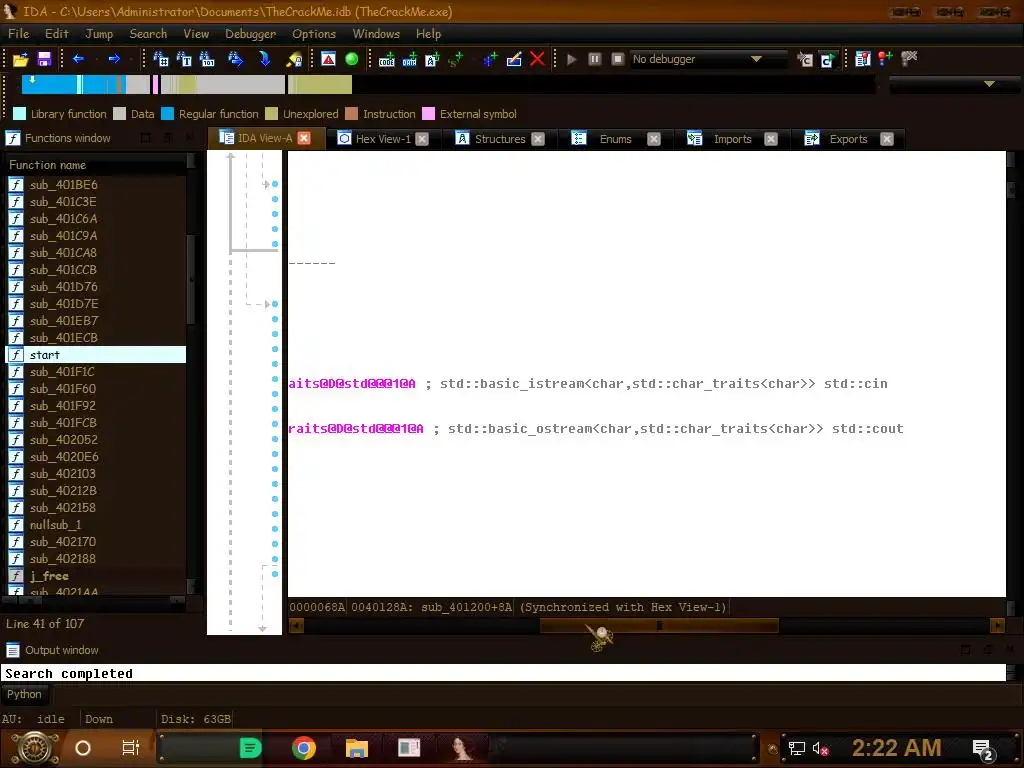The image size is (1024, 768).
Task: Click the Library function cyan swatch
Action: point(20,114)
